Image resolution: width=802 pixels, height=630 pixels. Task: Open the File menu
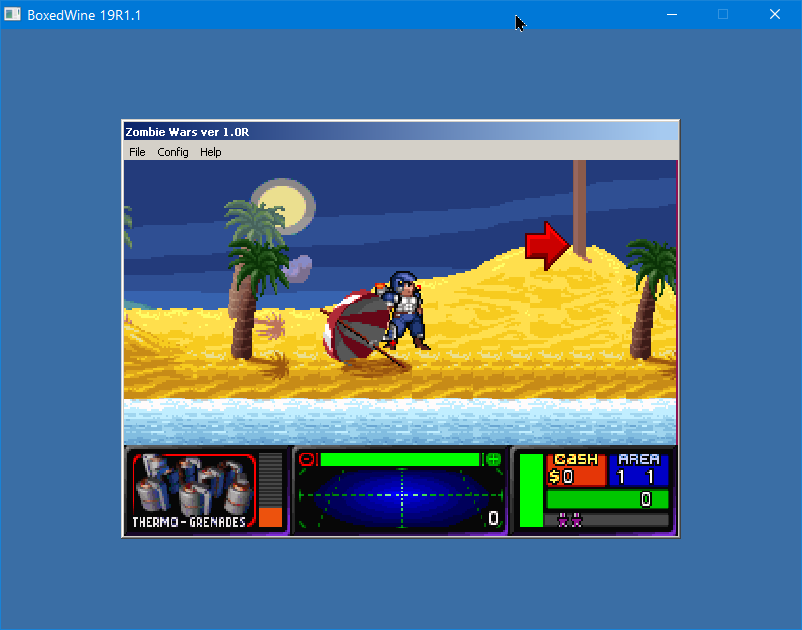coord(137,152)
